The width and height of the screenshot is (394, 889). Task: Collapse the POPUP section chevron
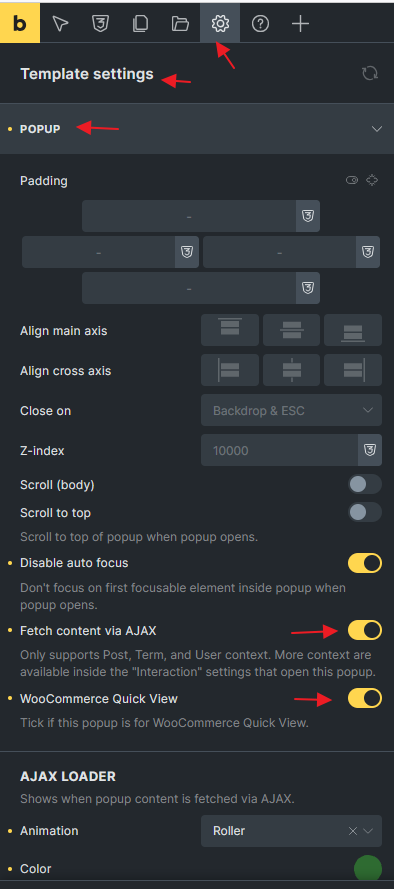click(377, 129)
